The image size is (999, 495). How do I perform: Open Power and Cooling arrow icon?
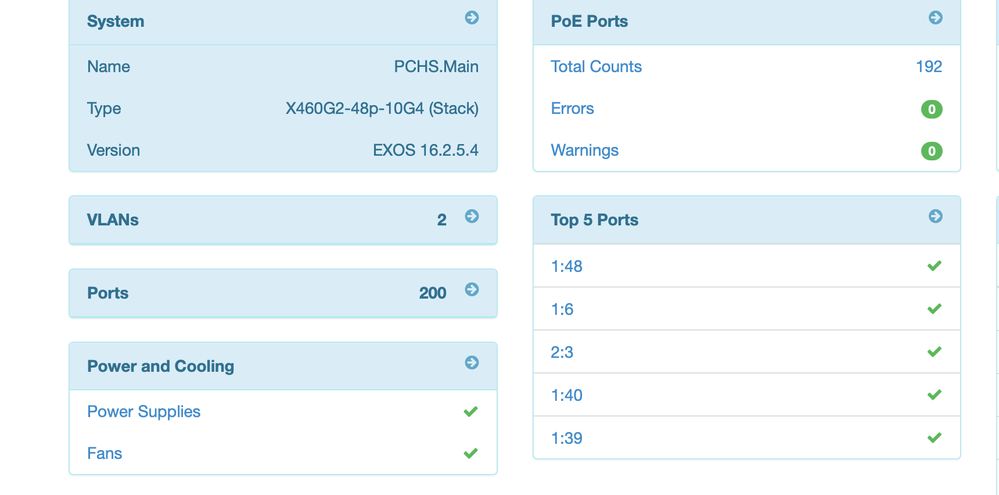472,363
